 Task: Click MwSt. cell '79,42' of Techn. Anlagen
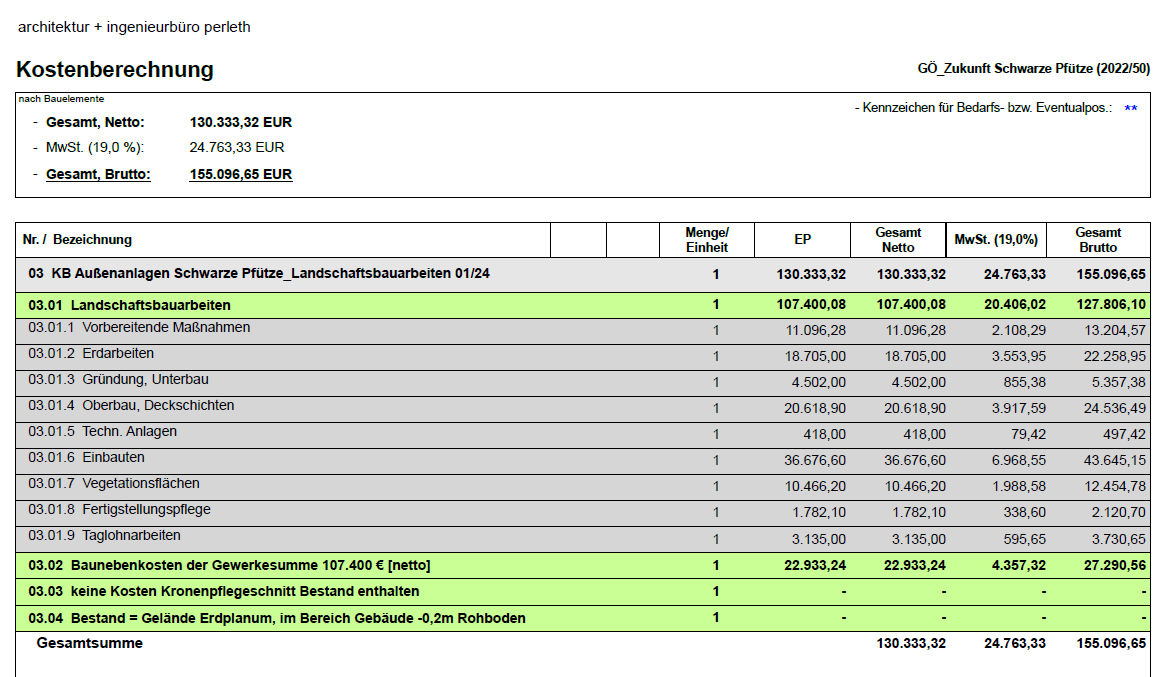pyautogui.click(x=1028, y=435)
